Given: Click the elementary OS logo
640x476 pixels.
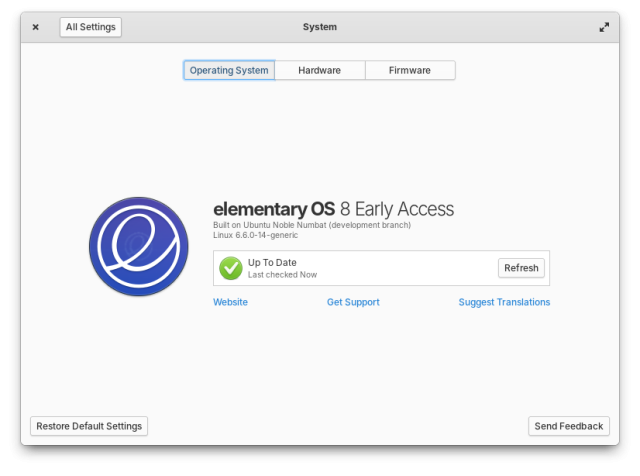Looking at the screenshot, I should coord(139,247).
